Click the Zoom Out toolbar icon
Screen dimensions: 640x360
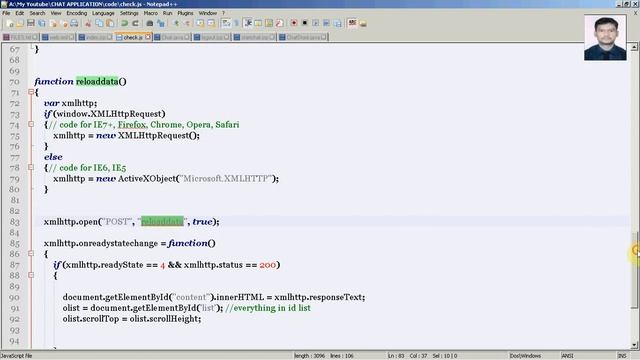[x=187, y=23]
